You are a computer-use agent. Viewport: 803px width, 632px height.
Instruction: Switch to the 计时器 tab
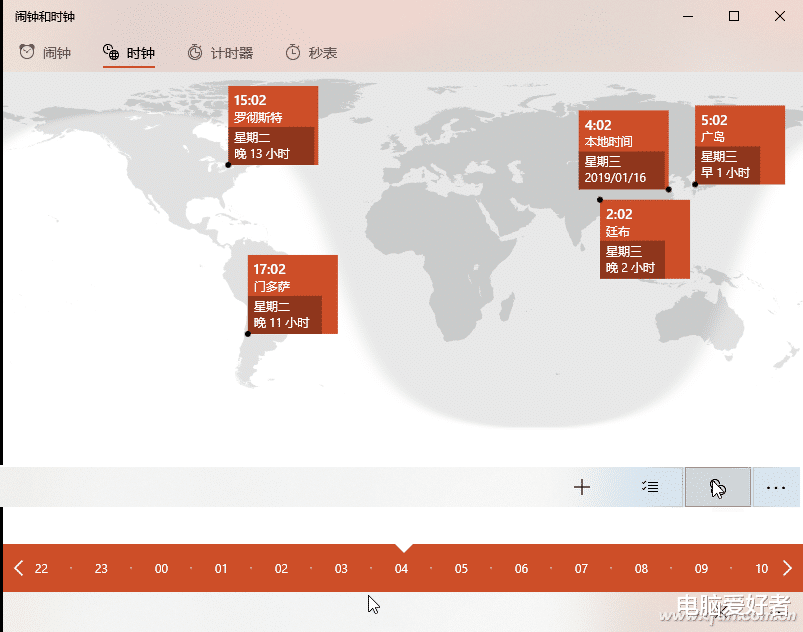[x=232, y=53]
